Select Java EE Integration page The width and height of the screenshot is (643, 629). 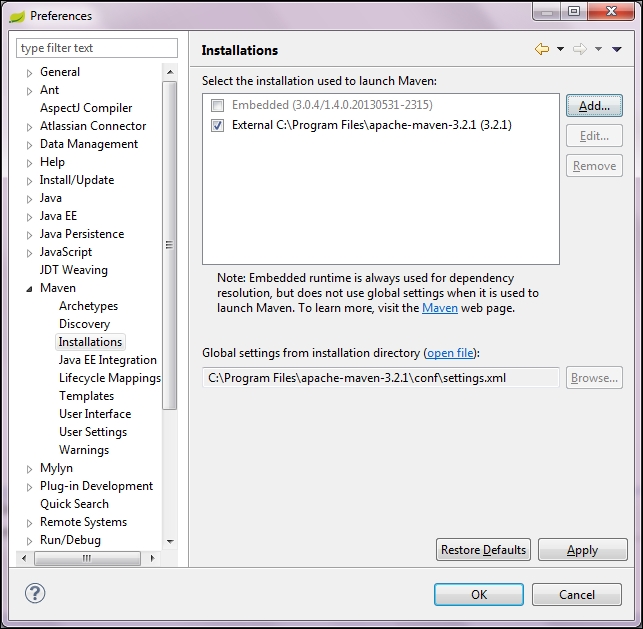point(108,360)
